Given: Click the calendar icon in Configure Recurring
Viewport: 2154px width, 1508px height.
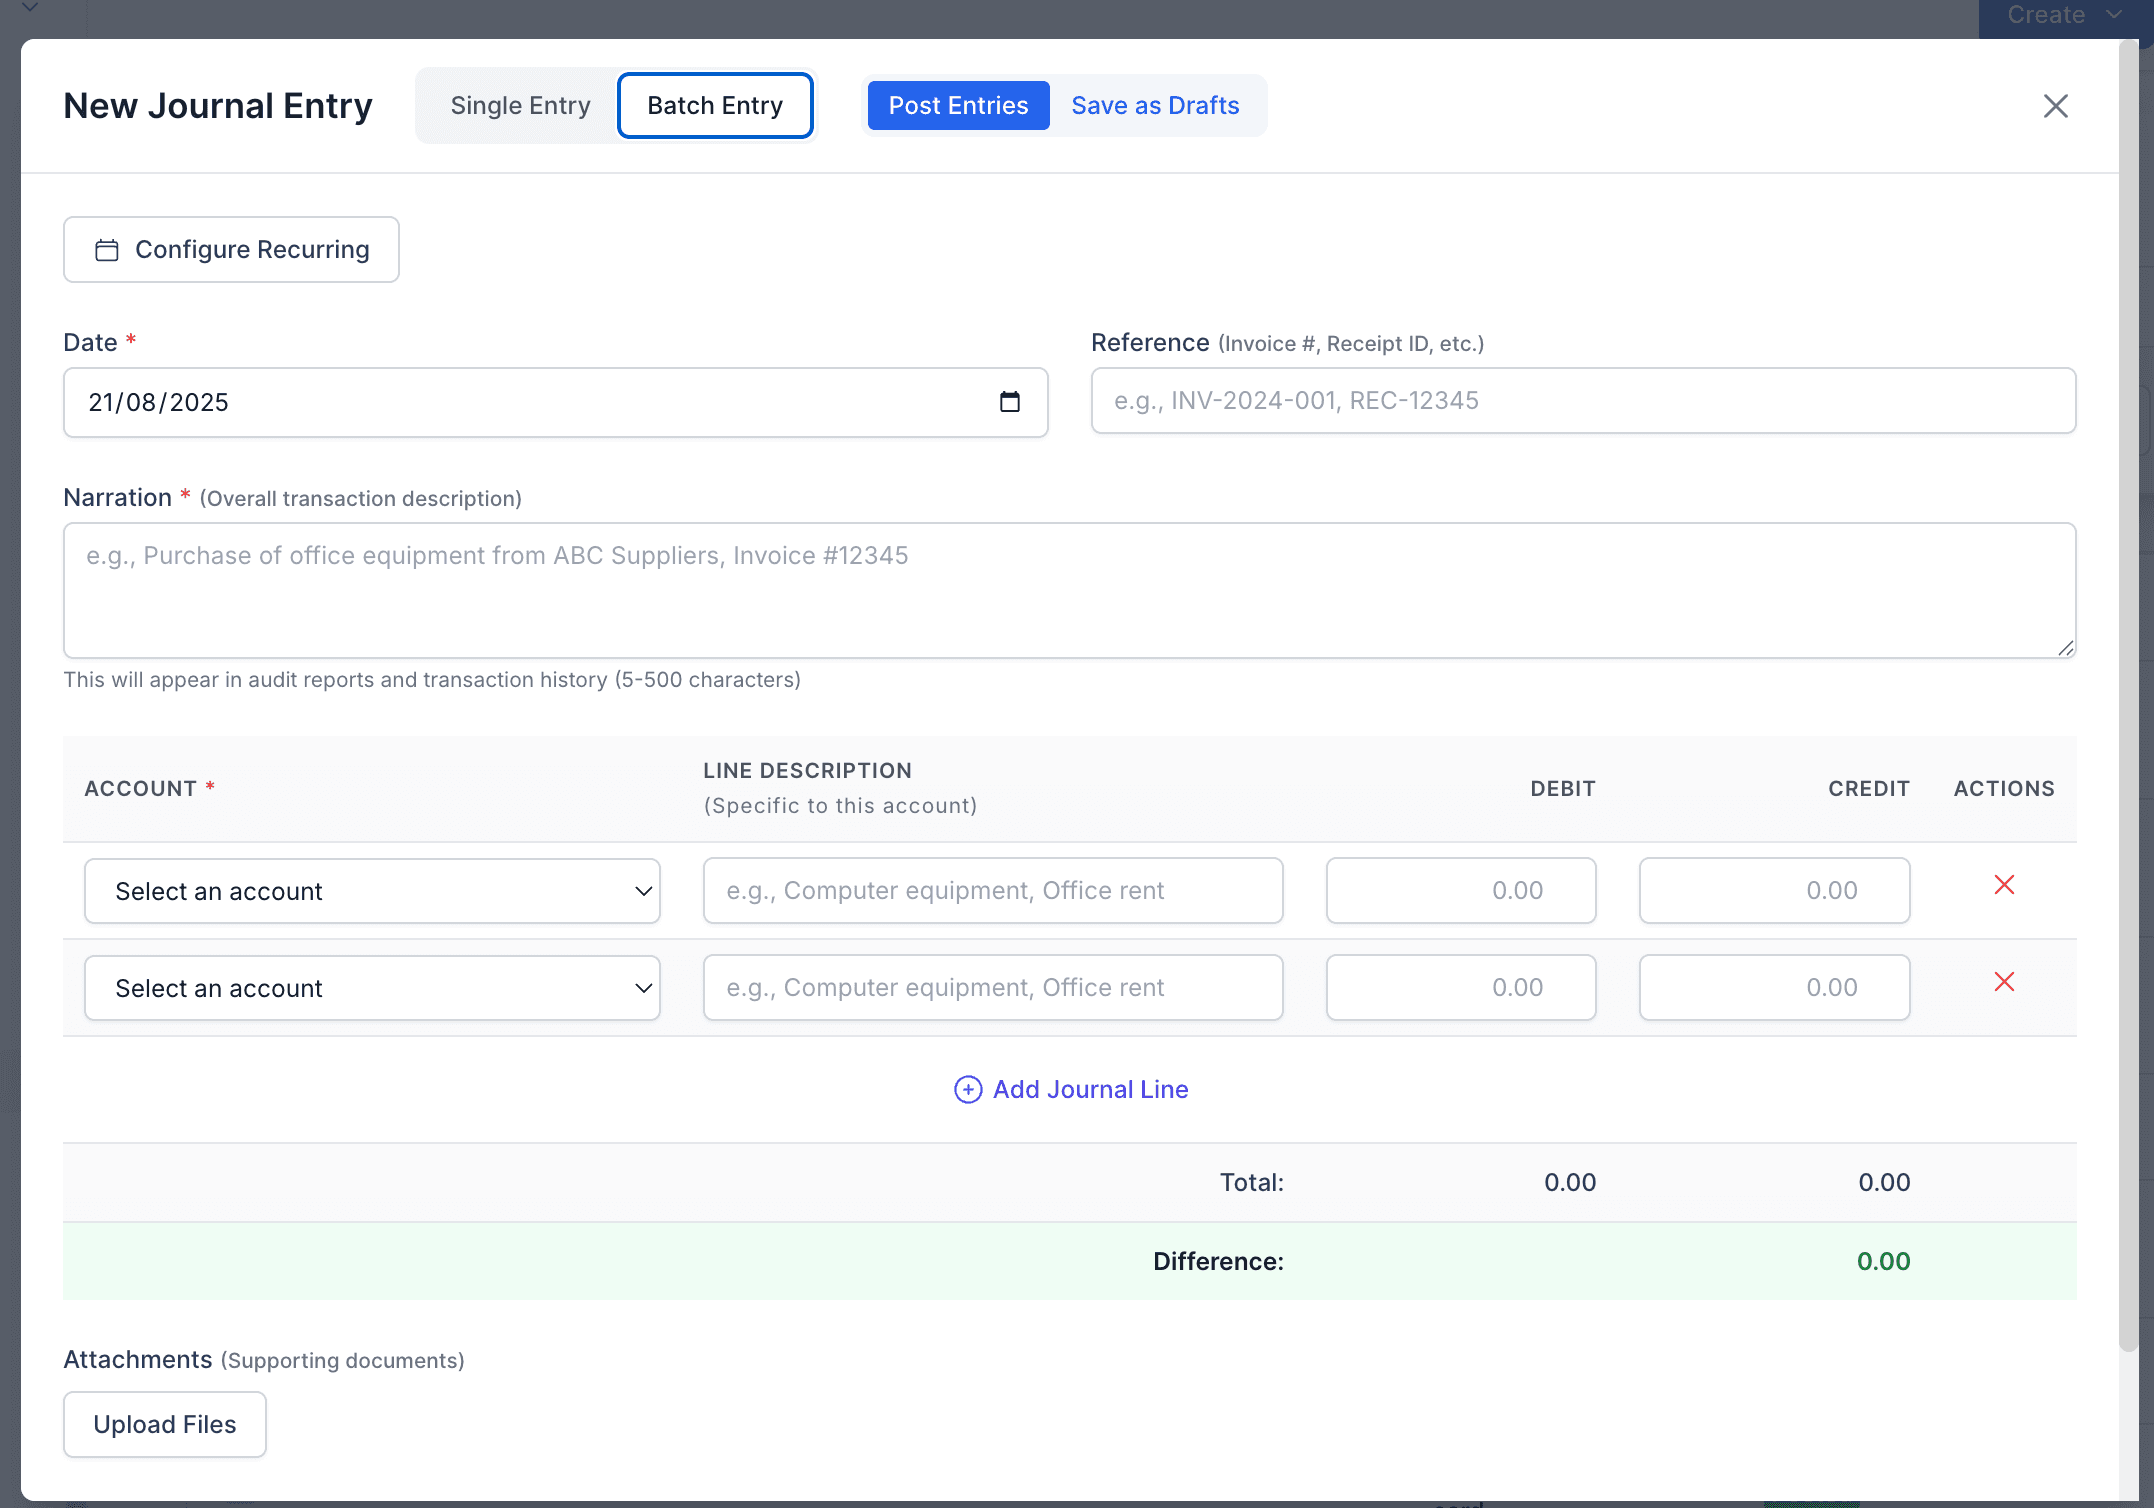Looking at the screenshot, I should coord(107,250).
